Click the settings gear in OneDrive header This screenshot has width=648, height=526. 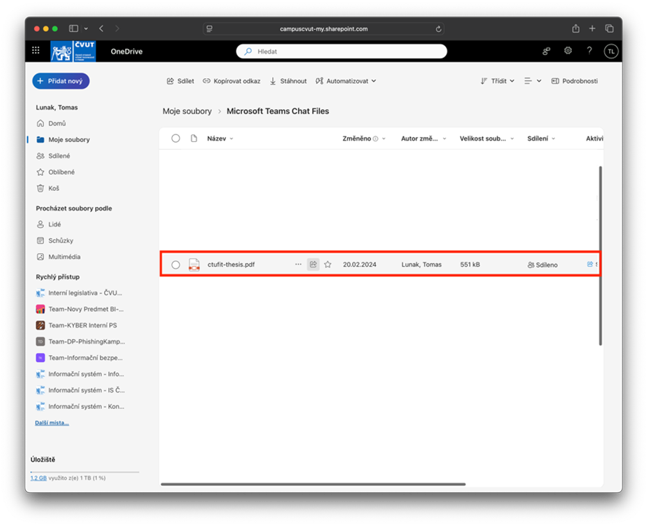tap(568, 50)
